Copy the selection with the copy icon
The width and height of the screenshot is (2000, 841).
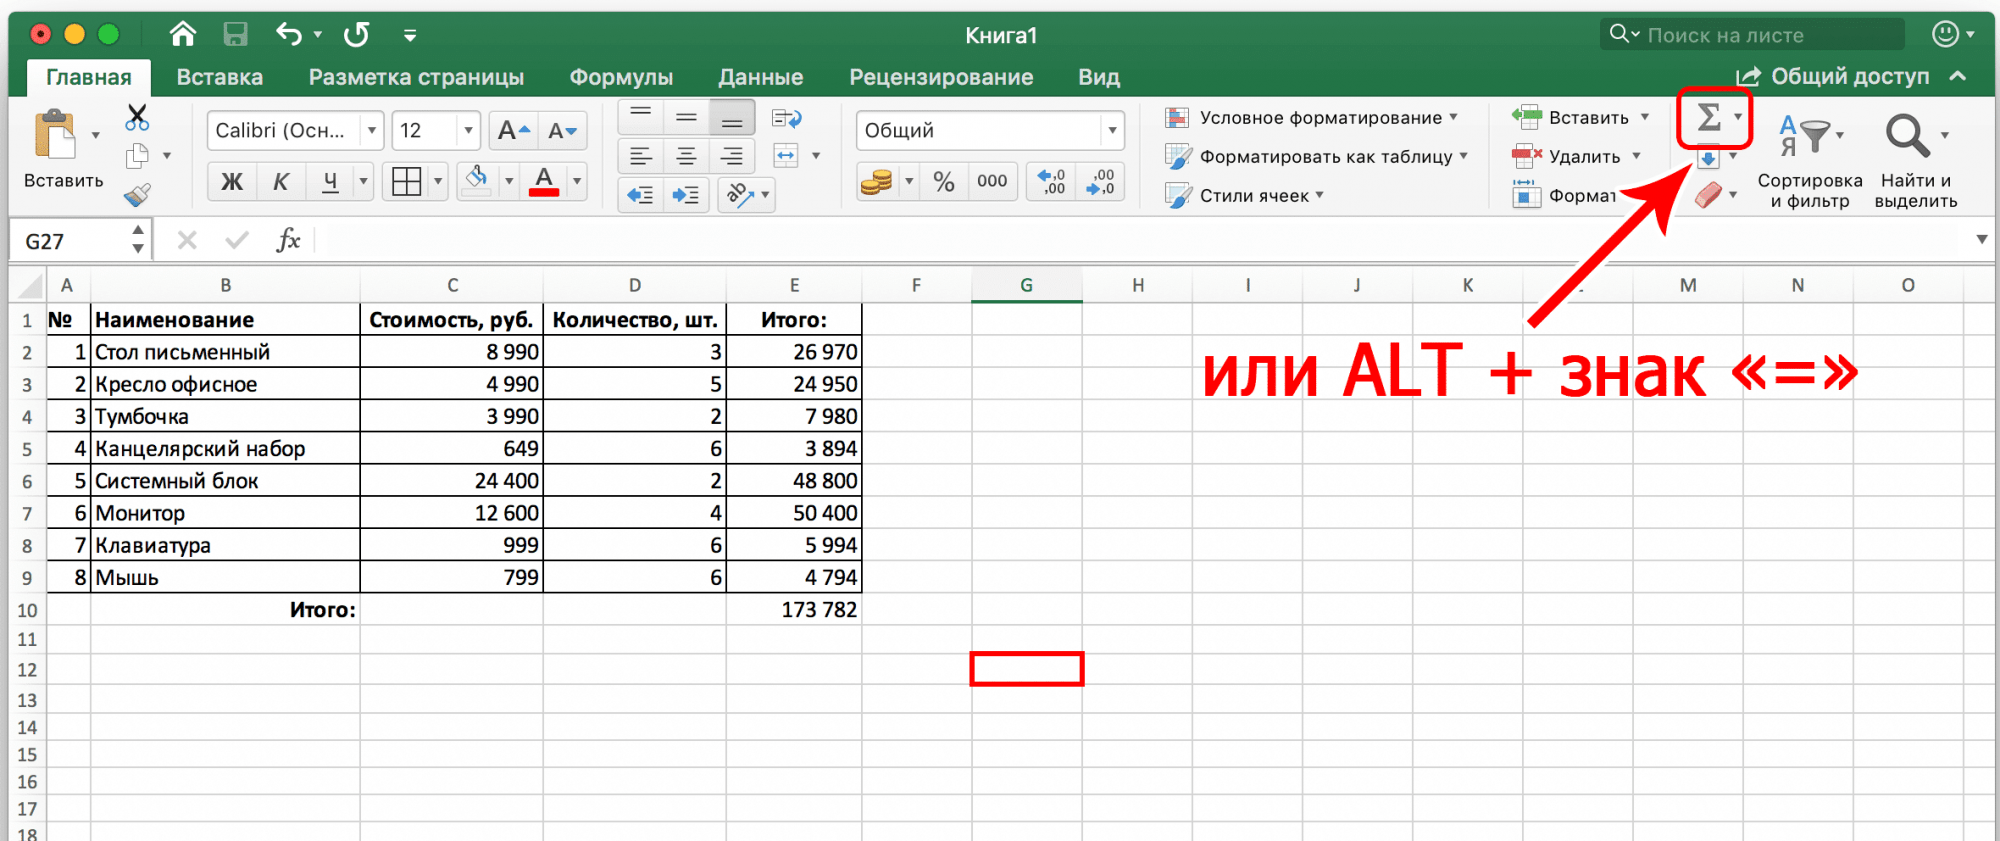[x=137, y=156]
